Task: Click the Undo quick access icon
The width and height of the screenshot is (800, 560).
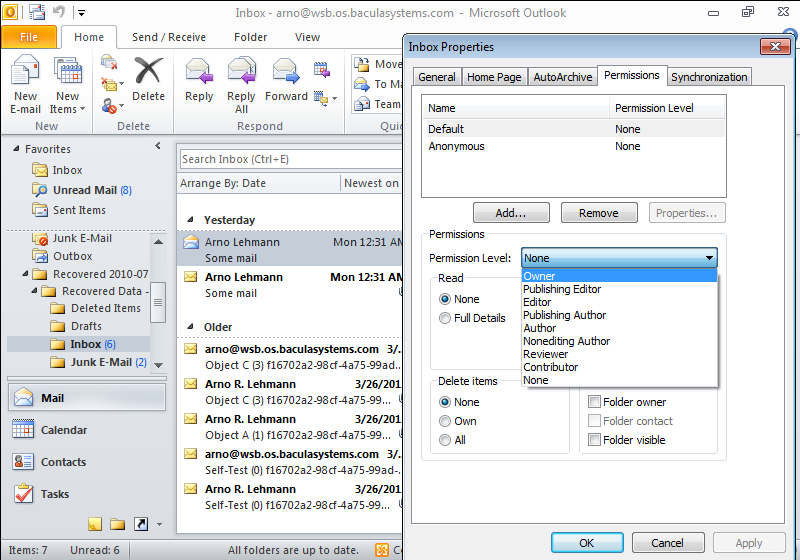Action: pyautogui.click(x=59, y=11)
